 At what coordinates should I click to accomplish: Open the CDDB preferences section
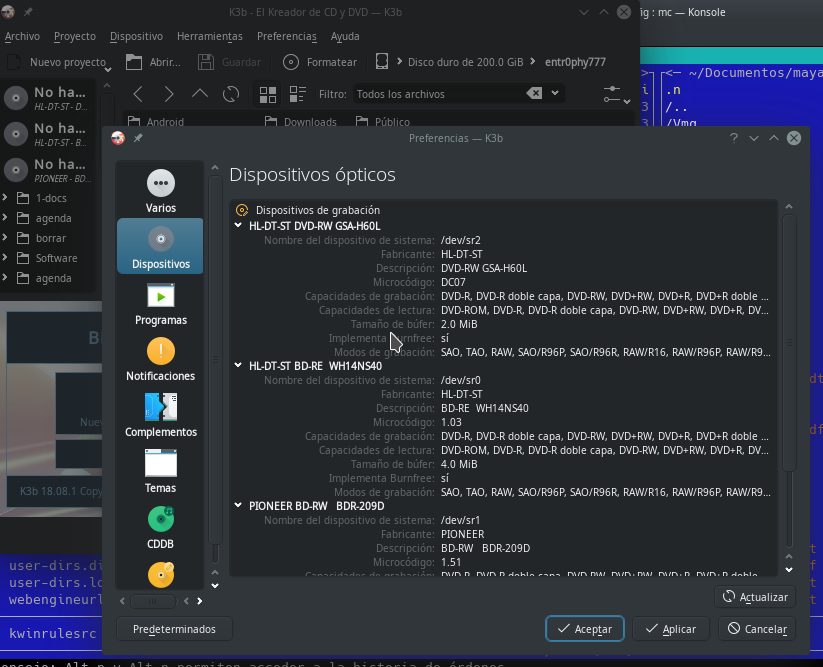[161, 527]
